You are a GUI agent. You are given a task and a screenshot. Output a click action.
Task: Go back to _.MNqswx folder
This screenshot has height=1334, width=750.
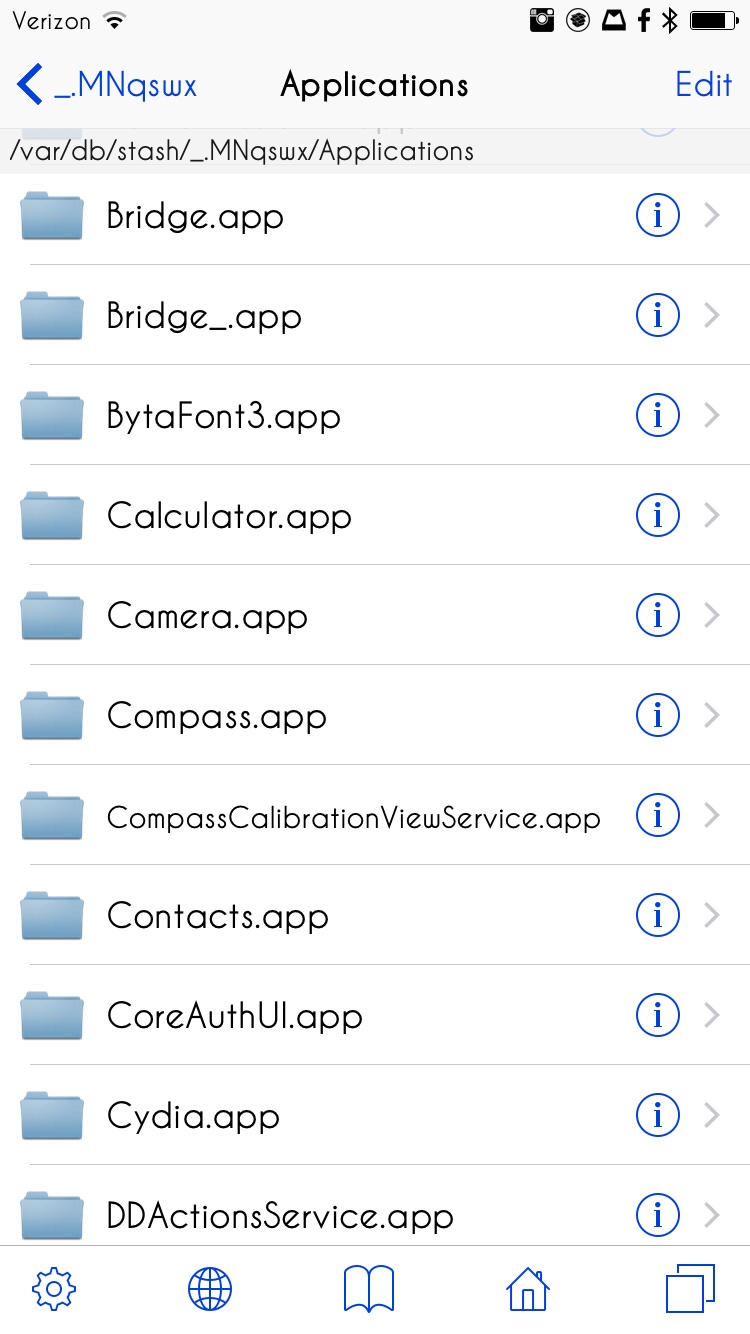(107, 85)
